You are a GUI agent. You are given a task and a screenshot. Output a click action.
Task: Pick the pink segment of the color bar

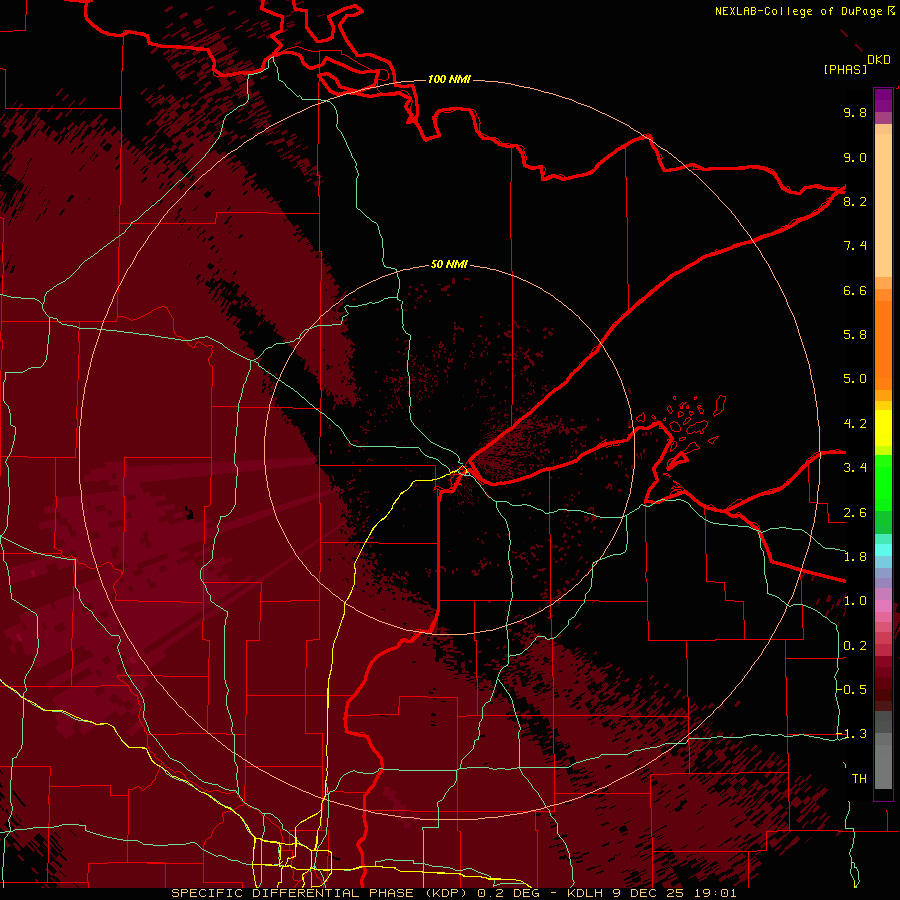(x=883, y=606)
